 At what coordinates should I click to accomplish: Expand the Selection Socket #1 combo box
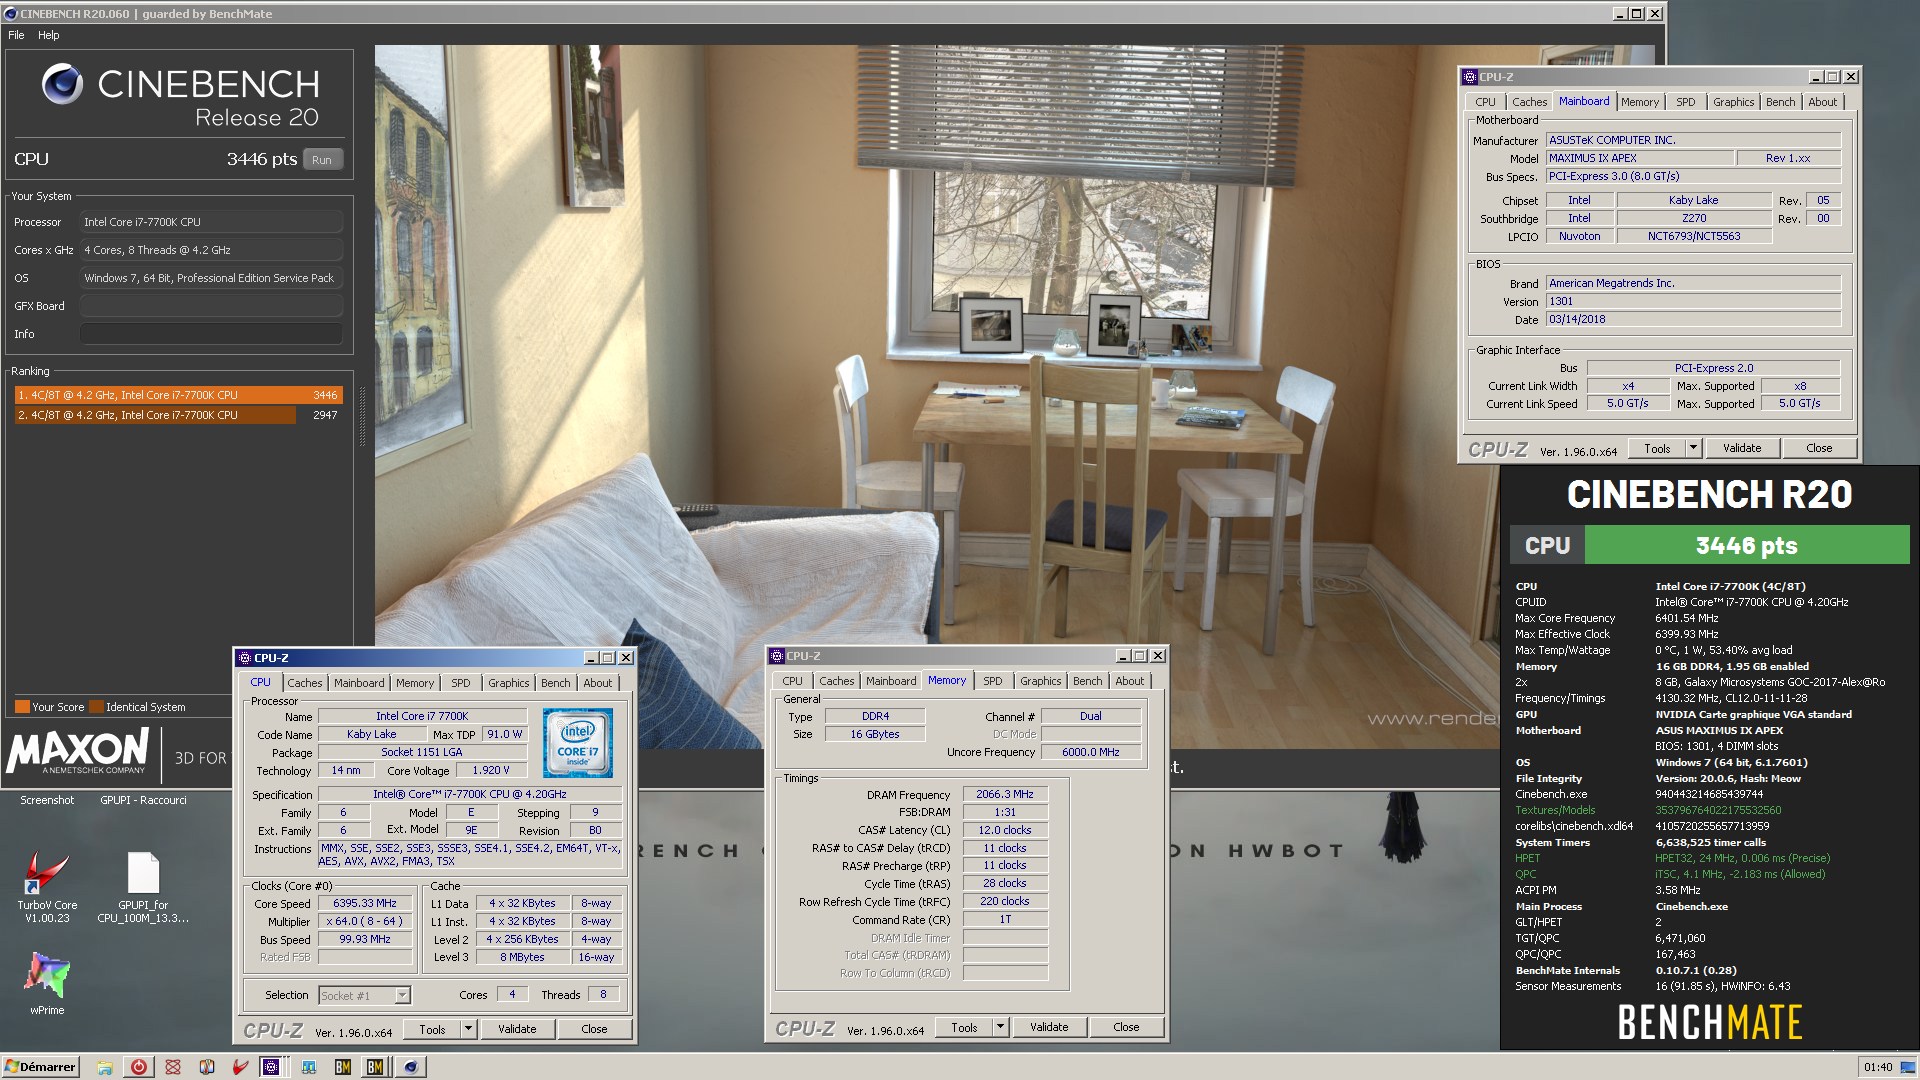(402, 995)
